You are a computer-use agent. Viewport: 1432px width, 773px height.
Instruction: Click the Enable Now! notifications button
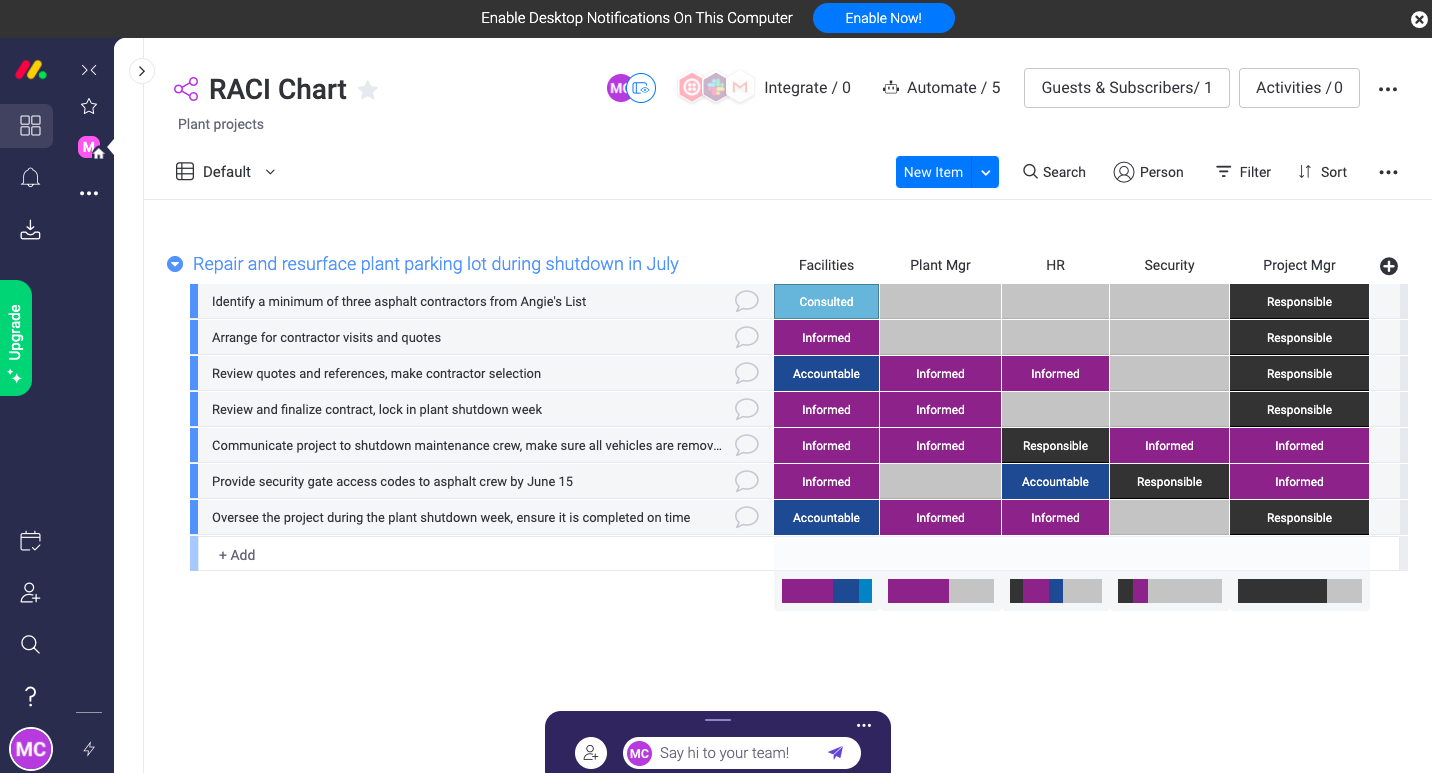click(x=883, y=18)
